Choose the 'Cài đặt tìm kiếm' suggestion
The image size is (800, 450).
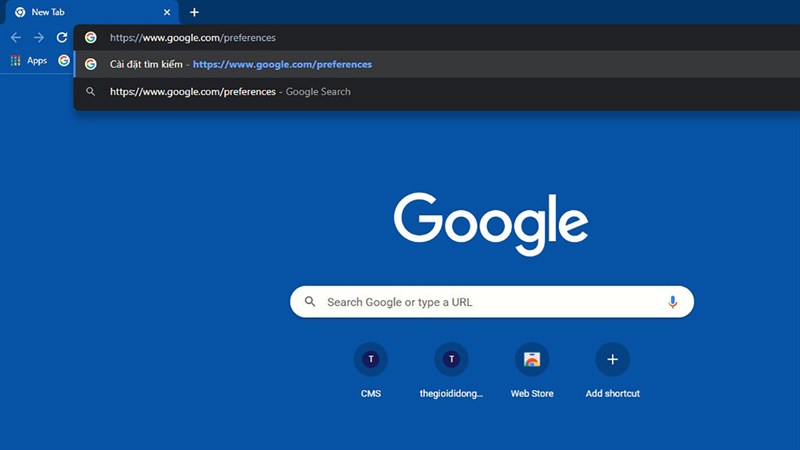point(437,64)
